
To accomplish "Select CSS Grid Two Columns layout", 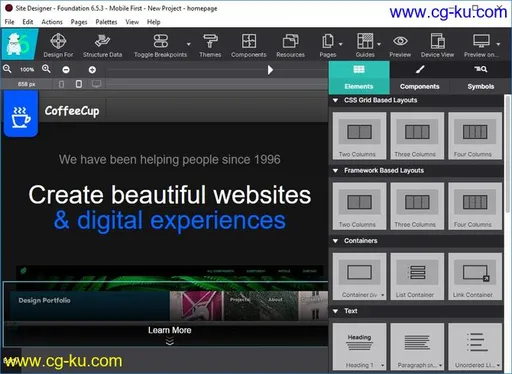I will click(x=359, y=136).
